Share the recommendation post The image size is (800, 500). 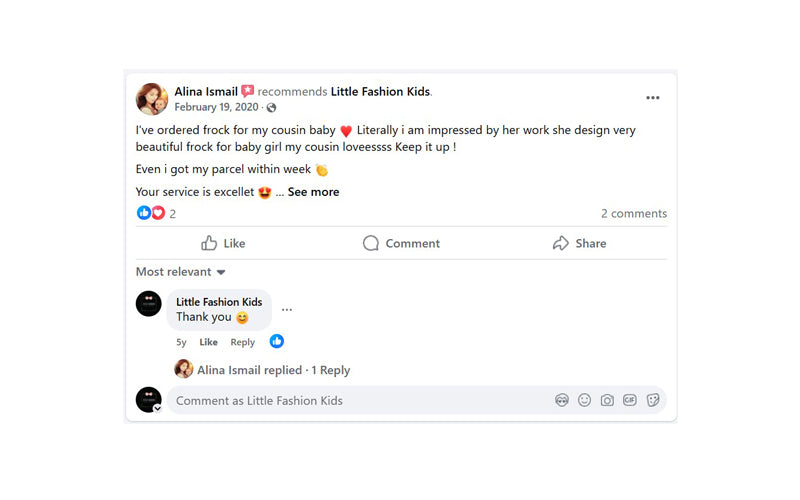580,243
